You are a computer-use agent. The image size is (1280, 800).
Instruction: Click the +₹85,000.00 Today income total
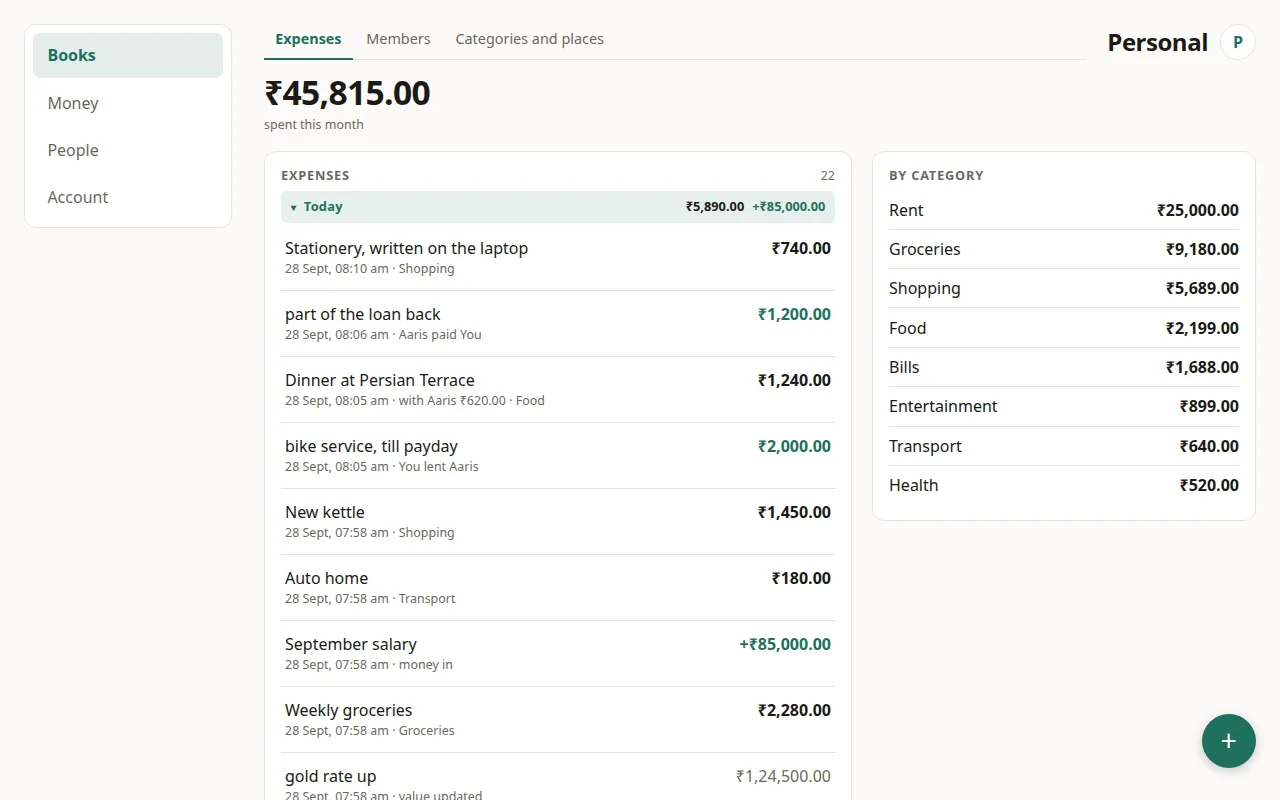788,207
